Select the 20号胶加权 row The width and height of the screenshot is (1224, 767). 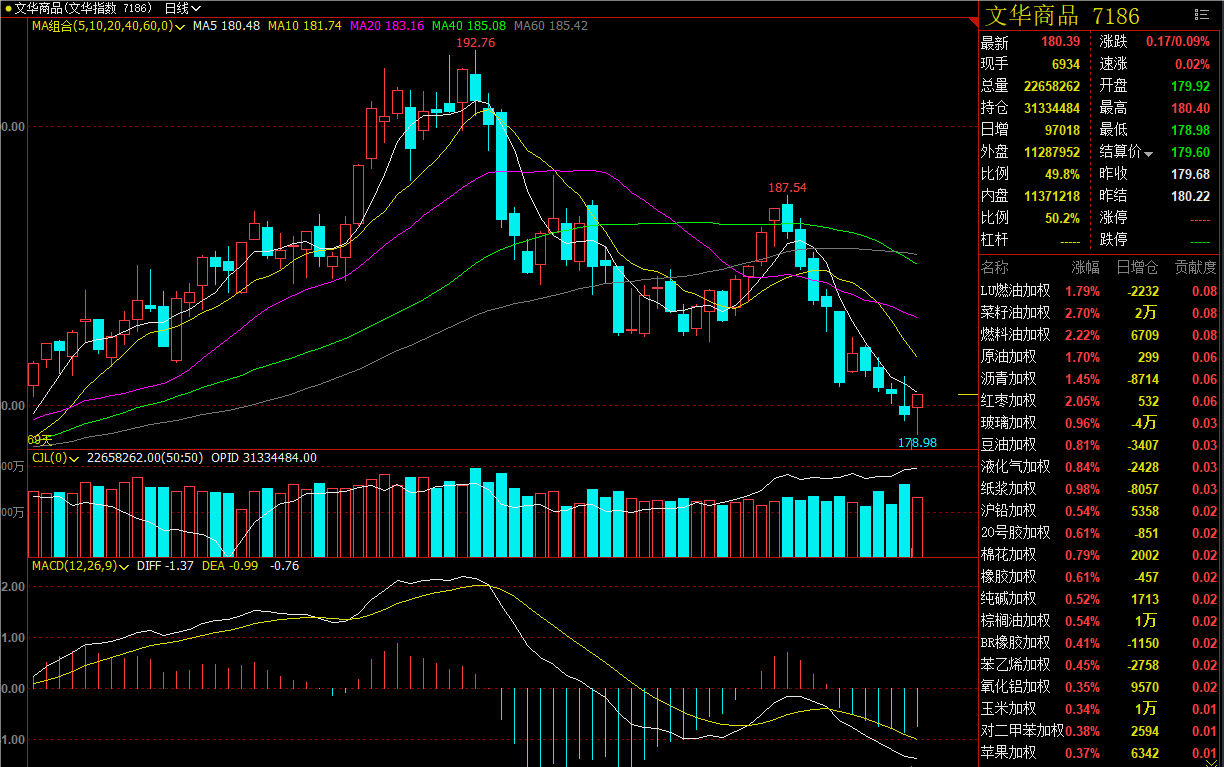click(x=1099, y=533)
